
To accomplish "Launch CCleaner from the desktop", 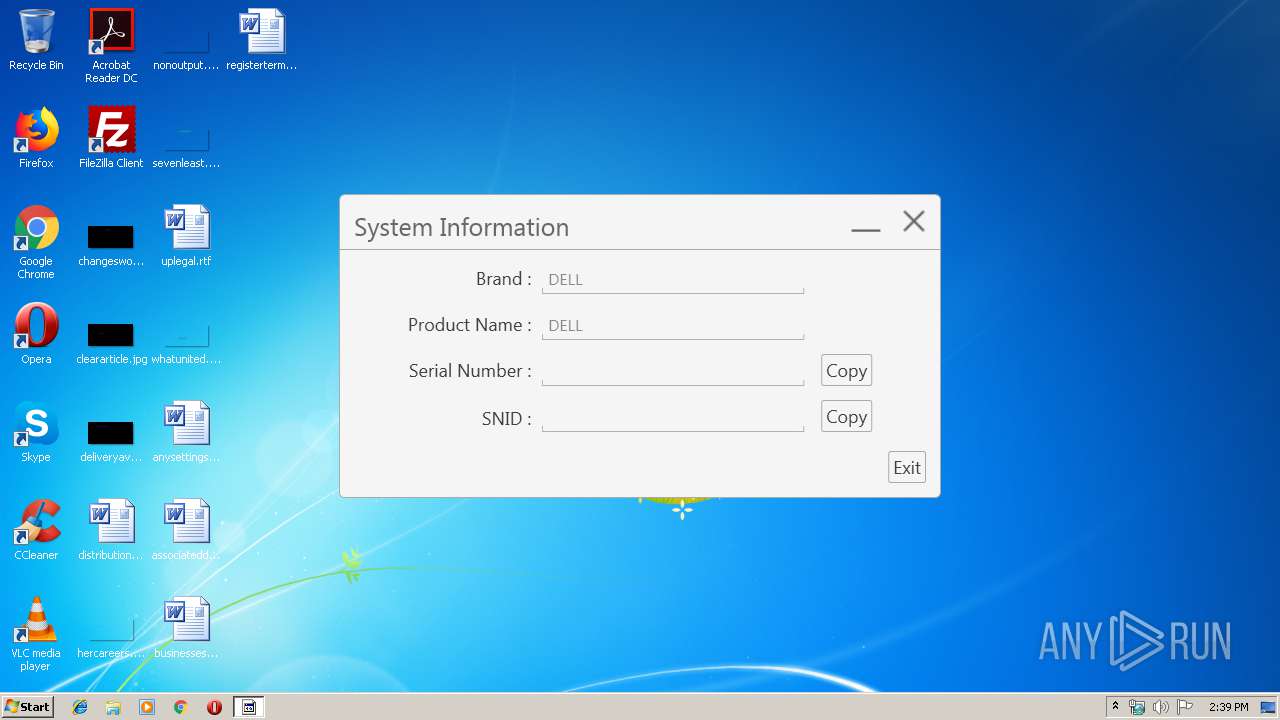I will pyautogui.click(x=36, y=531).
